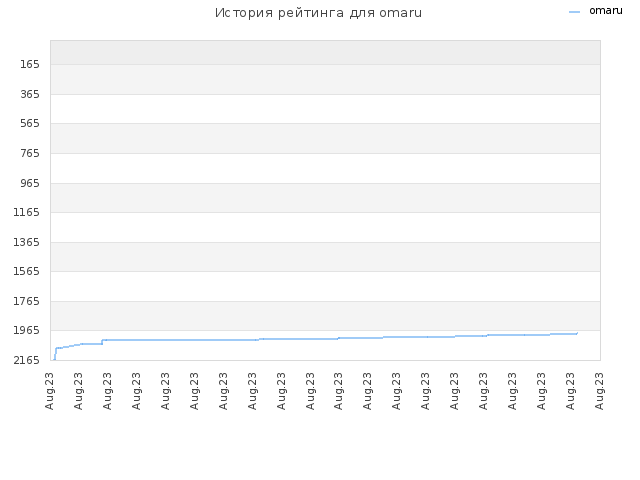This screenshot has width=640, height=480.
Task: Click the initial steep rise of the rating line
Action: point(56,354)
